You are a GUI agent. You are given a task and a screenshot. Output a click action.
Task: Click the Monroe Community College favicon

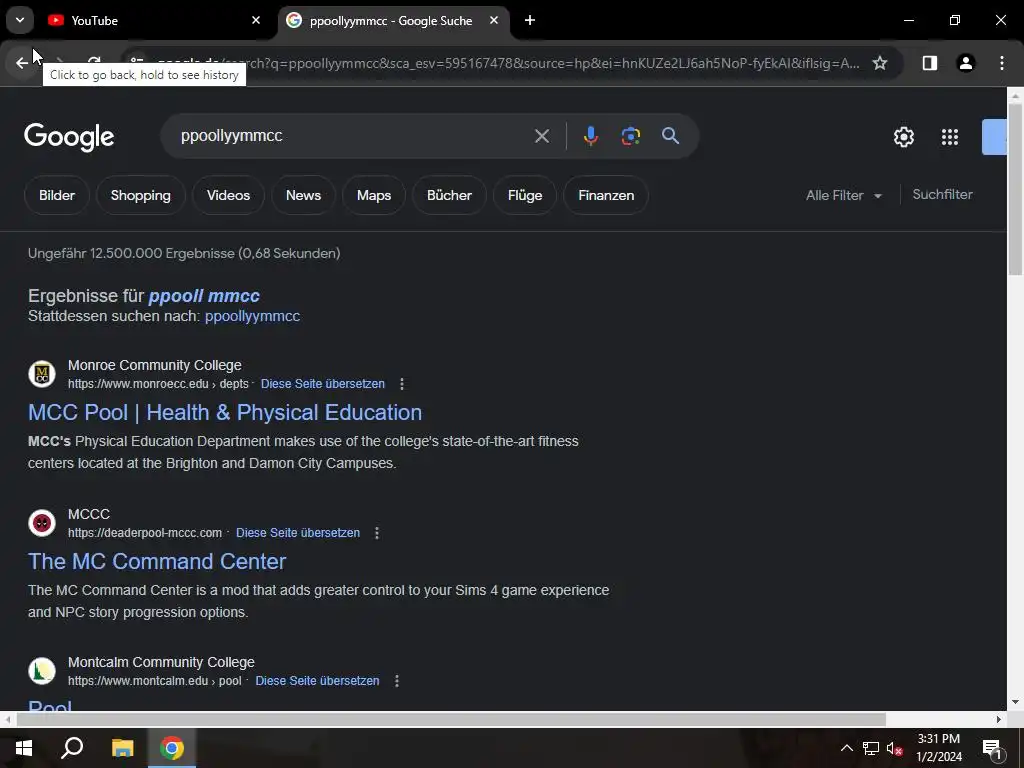[42, 374]
